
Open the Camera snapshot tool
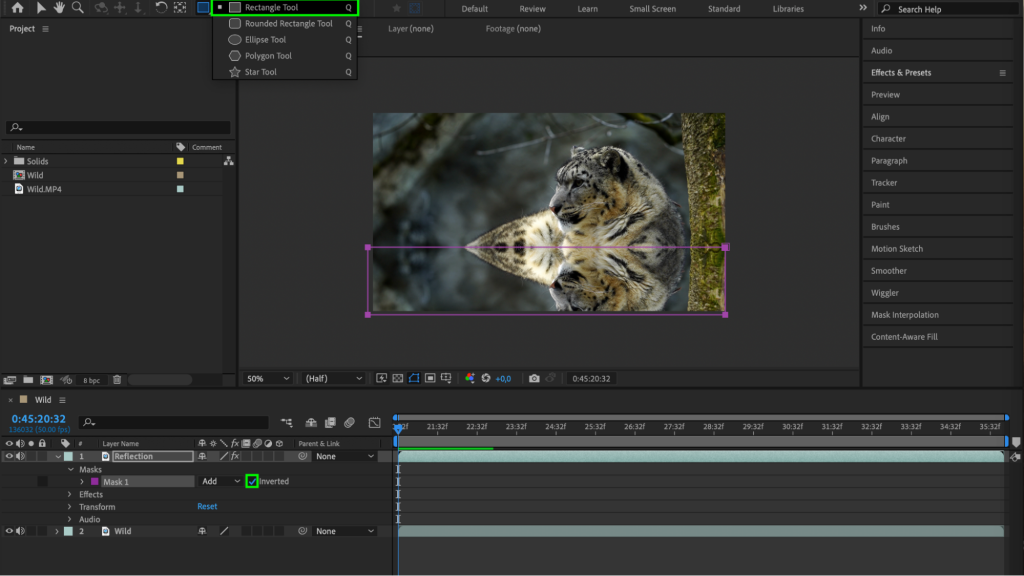(x=534, y=378)
